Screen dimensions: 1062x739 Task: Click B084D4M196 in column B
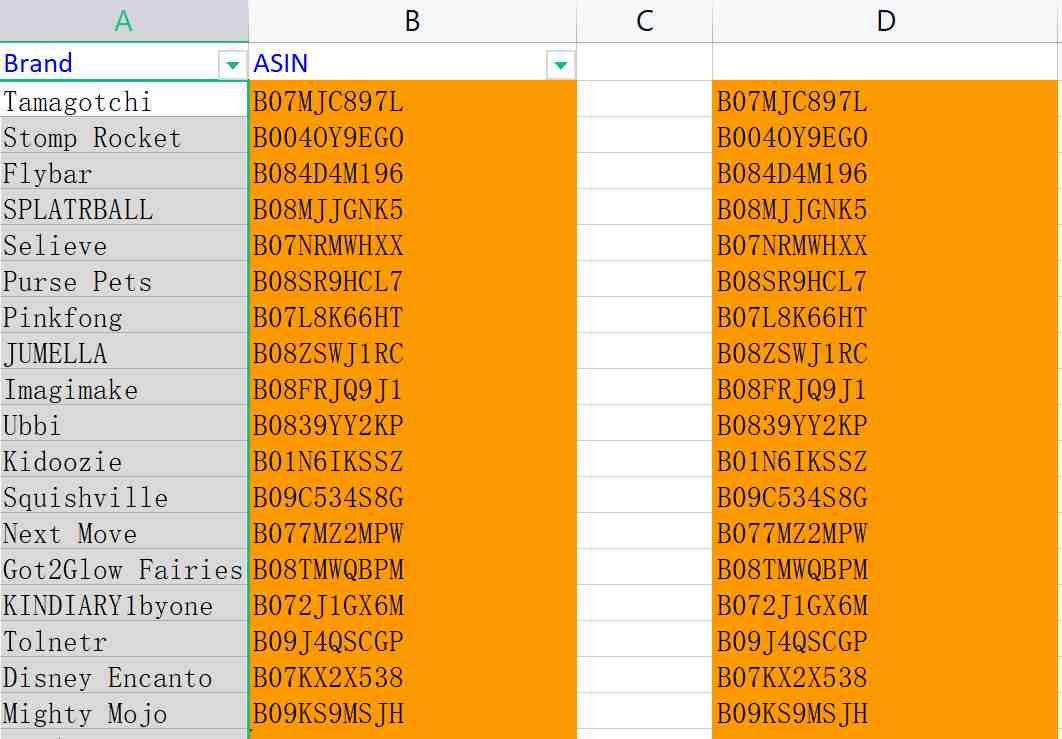point(412,173)
